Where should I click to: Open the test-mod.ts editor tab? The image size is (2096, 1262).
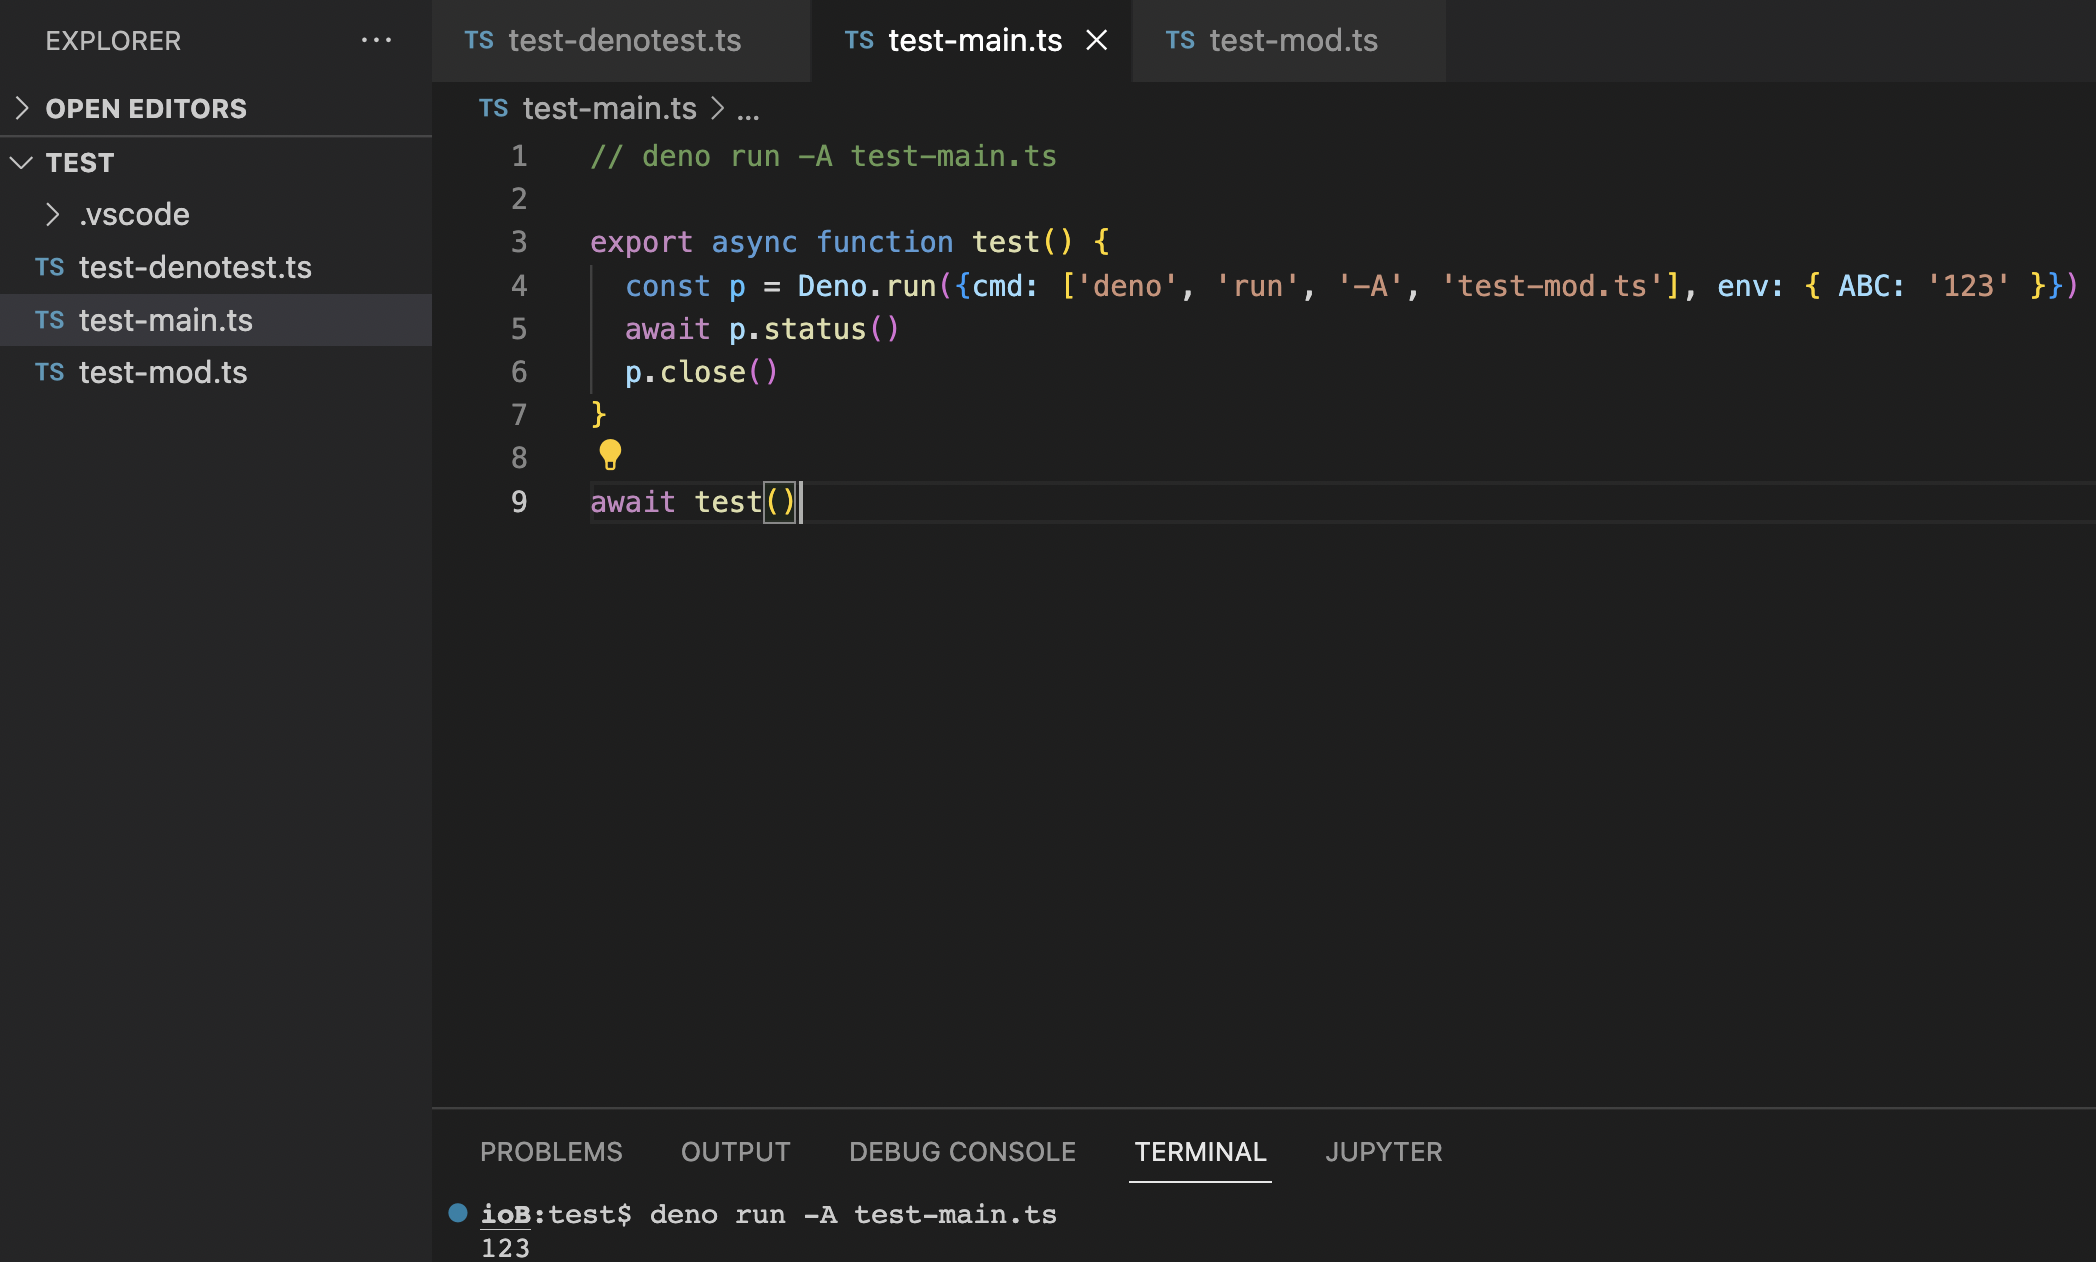click(x=1293, y=41)
